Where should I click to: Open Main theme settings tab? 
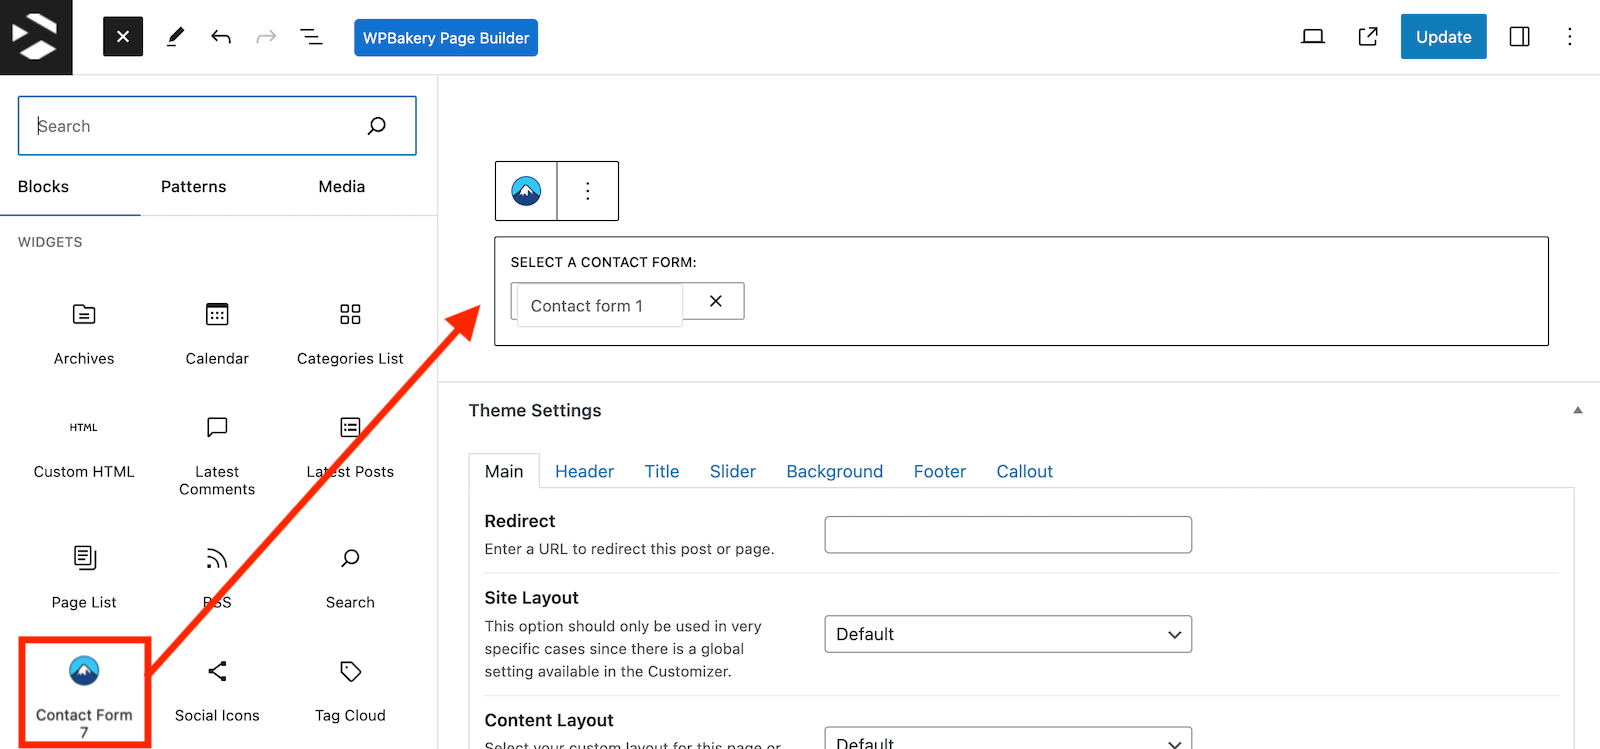pos(504,471)
